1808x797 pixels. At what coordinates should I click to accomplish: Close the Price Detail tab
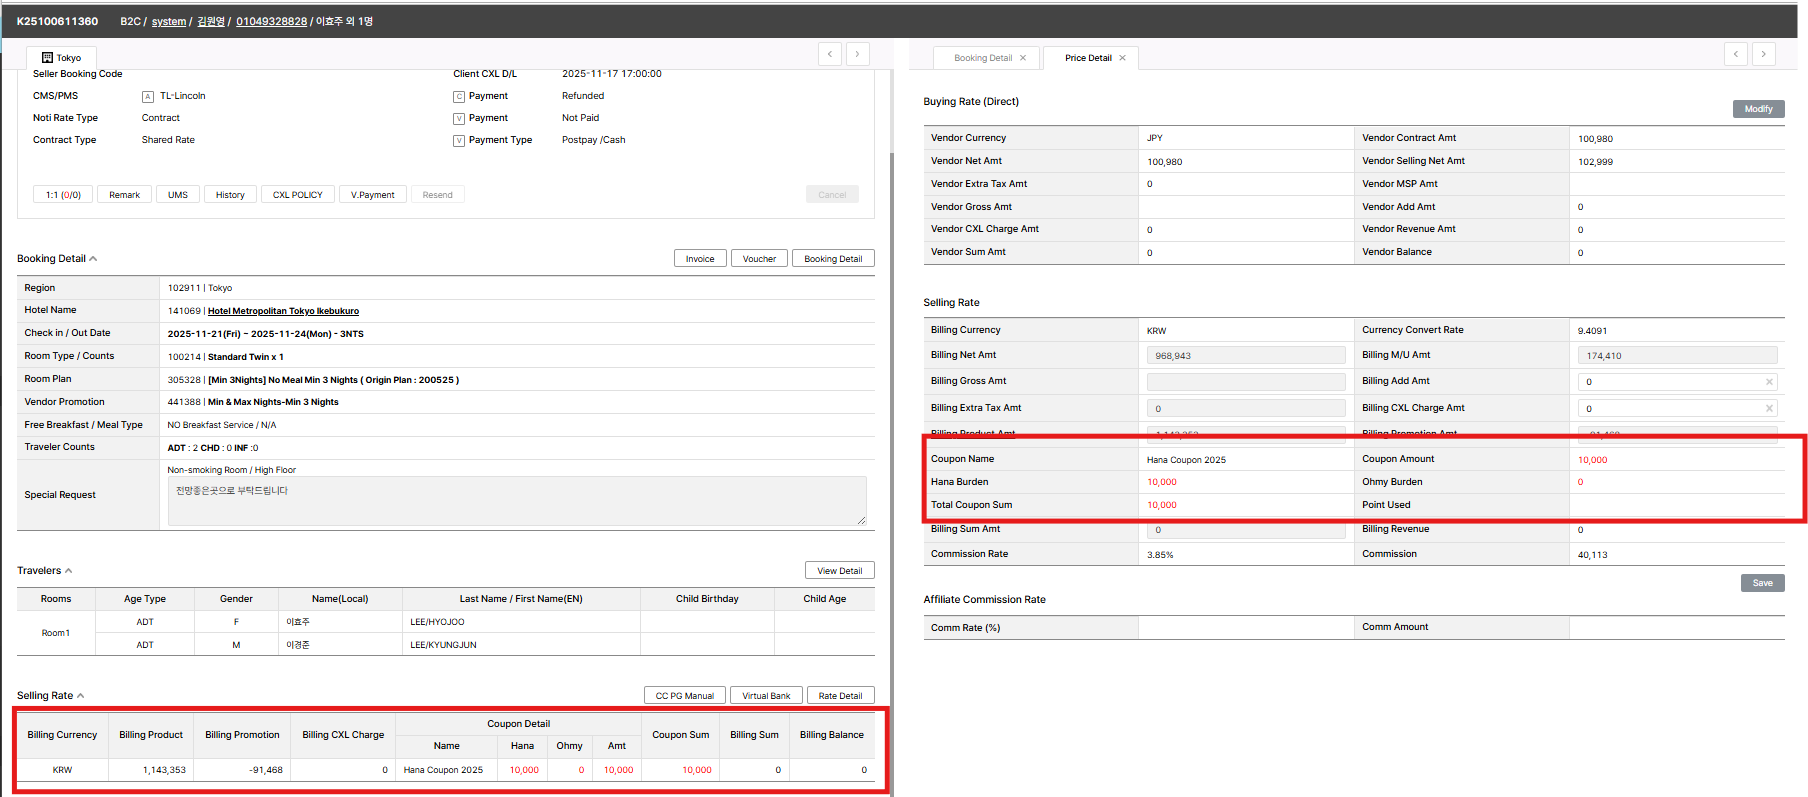tap(1122, 58)
